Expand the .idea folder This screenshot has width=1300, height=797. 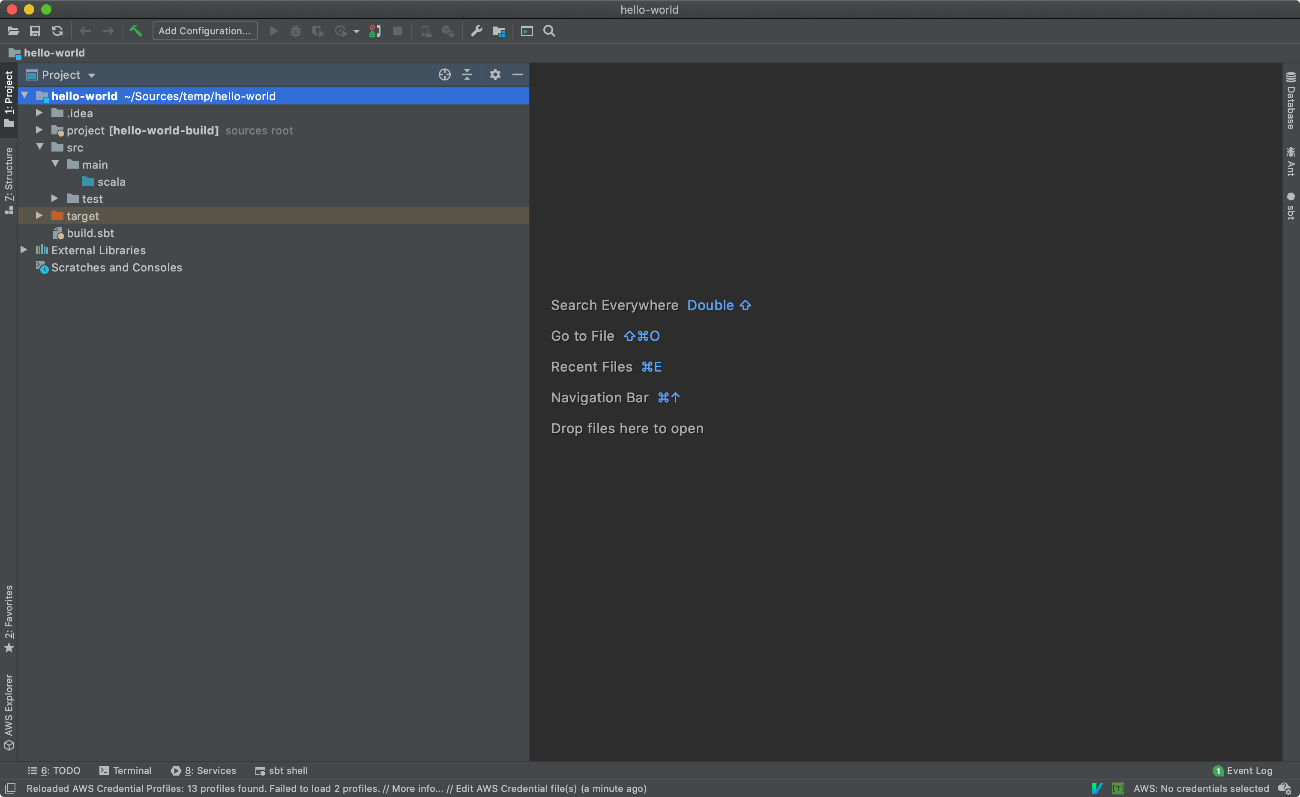point(39,113)
